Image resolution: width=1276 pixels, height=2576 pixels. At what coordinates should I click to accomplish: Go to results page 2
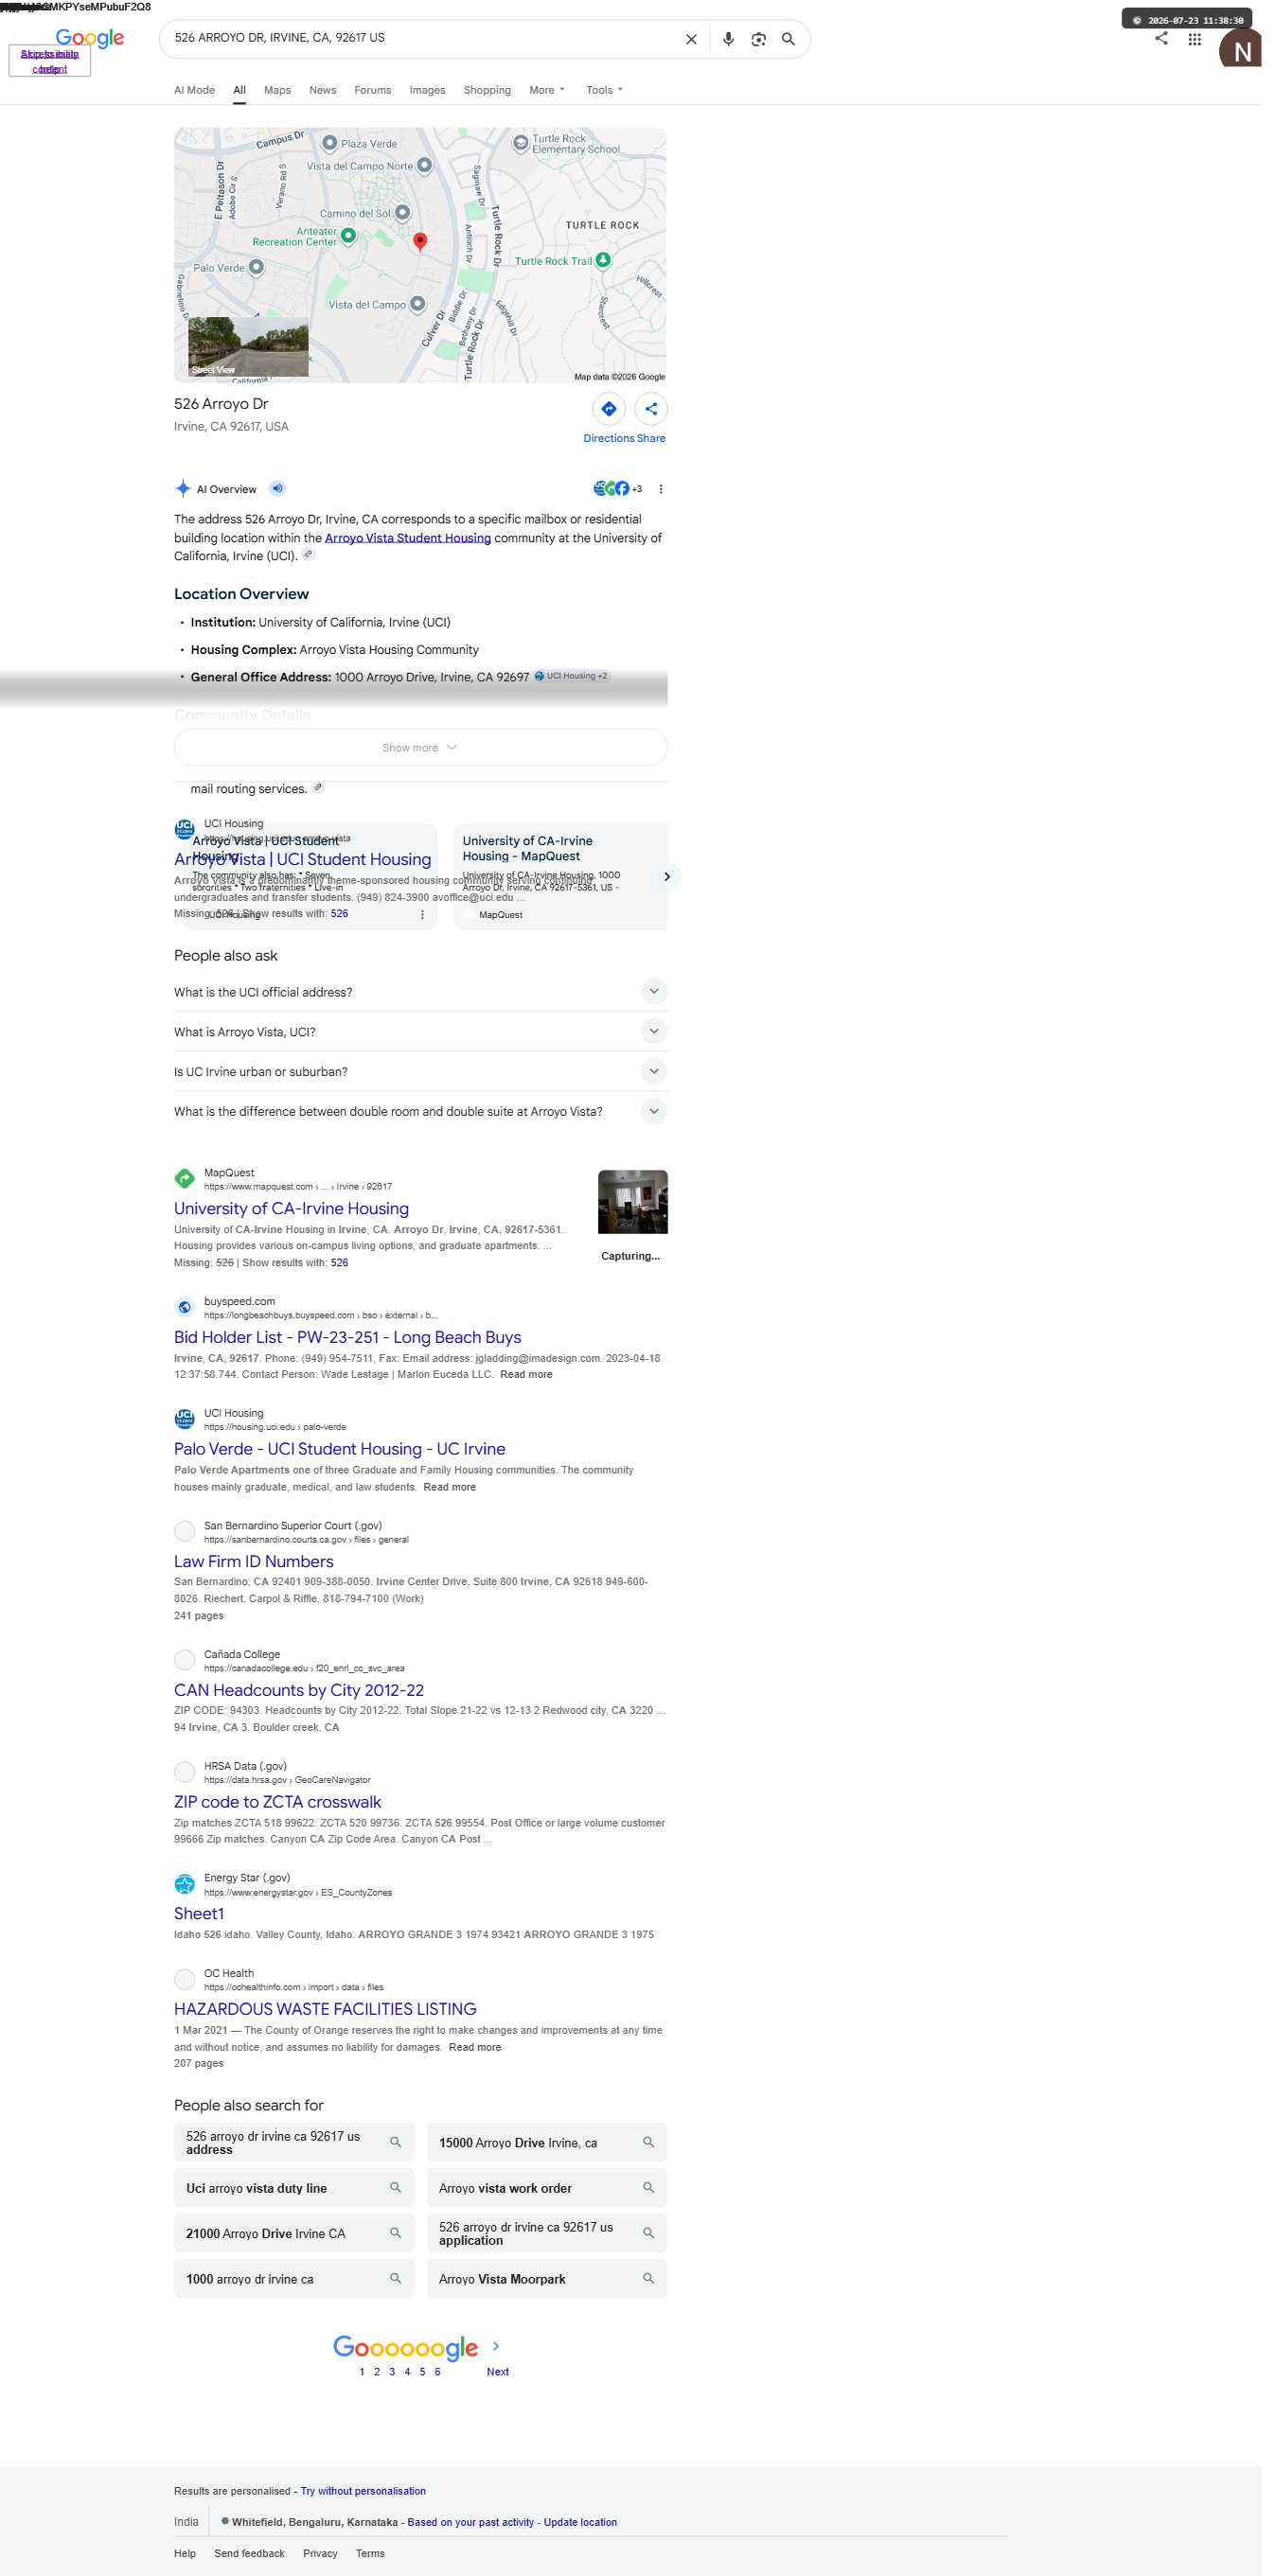pyautogui.click(x=377, y=2371)
